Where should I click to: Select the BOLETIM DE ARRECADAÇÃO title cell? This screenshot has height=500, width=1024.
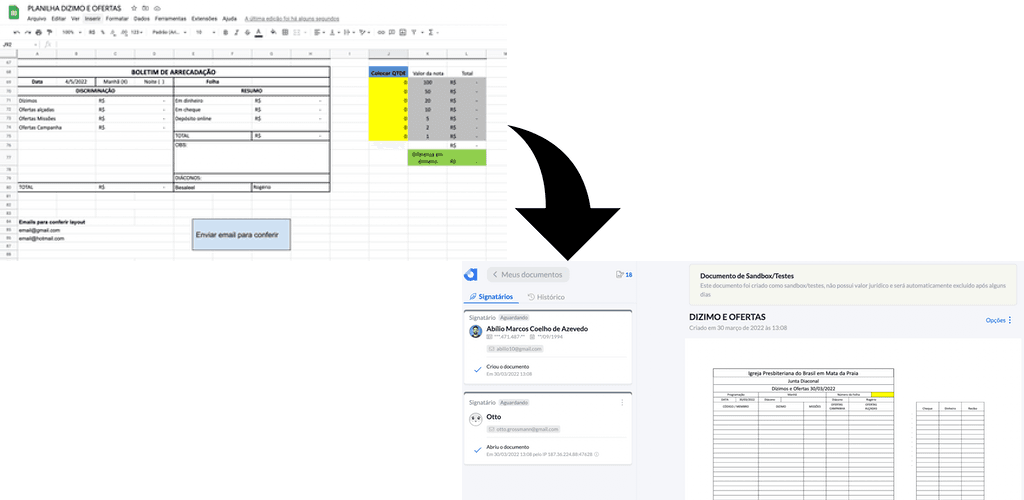coord(174,72)
